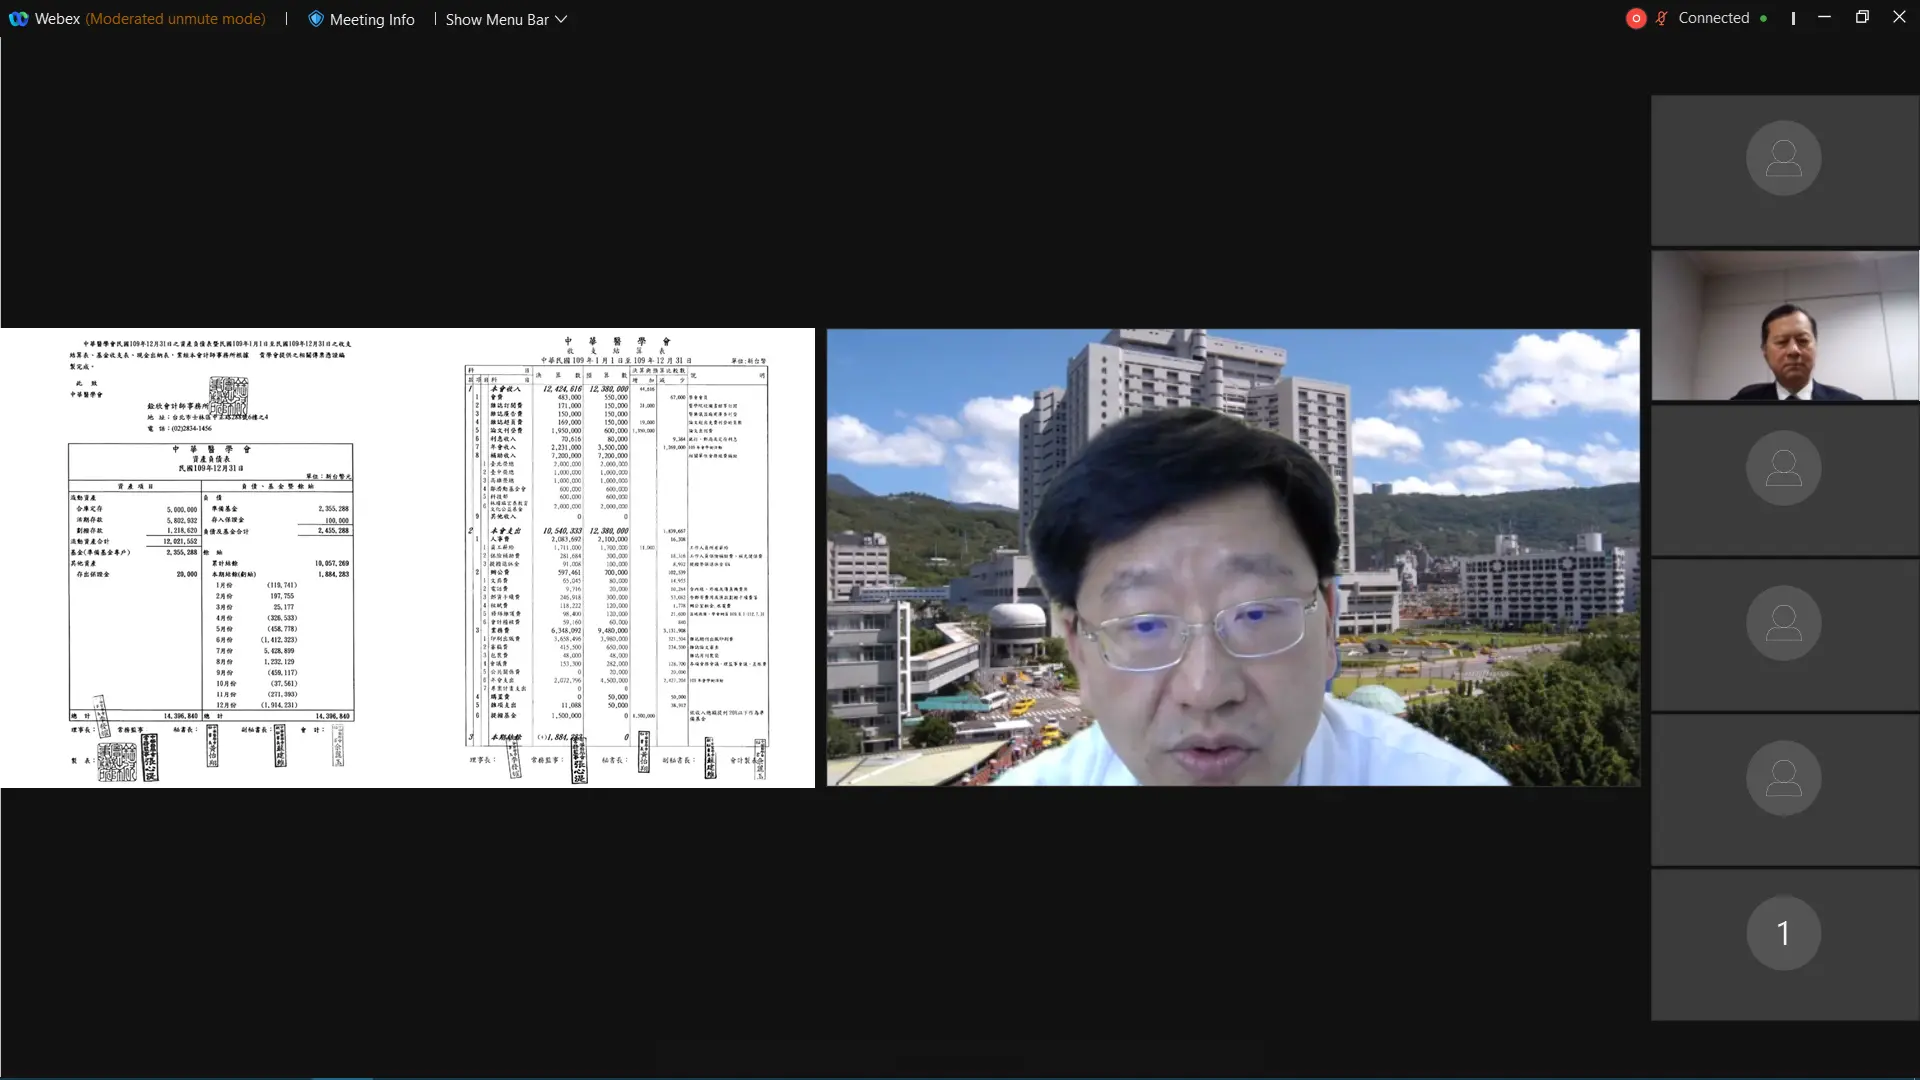The width and height of the screenshot is (1920, 1080).
Task: Click the fourth participant's avatar placeholder icon
Action: coord(1784,622)
